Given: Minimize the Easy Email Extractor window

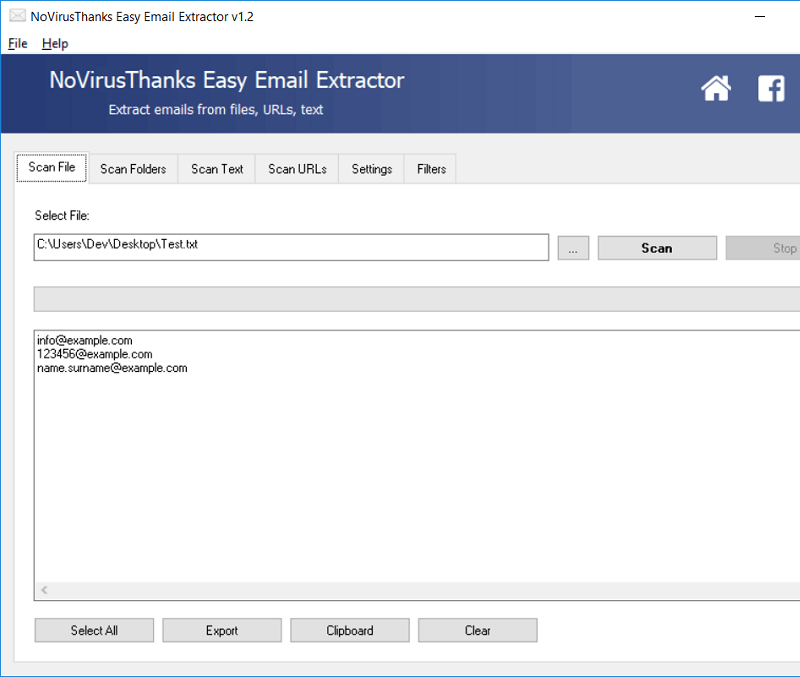Looking at the screenshot, I should point(760,16).
